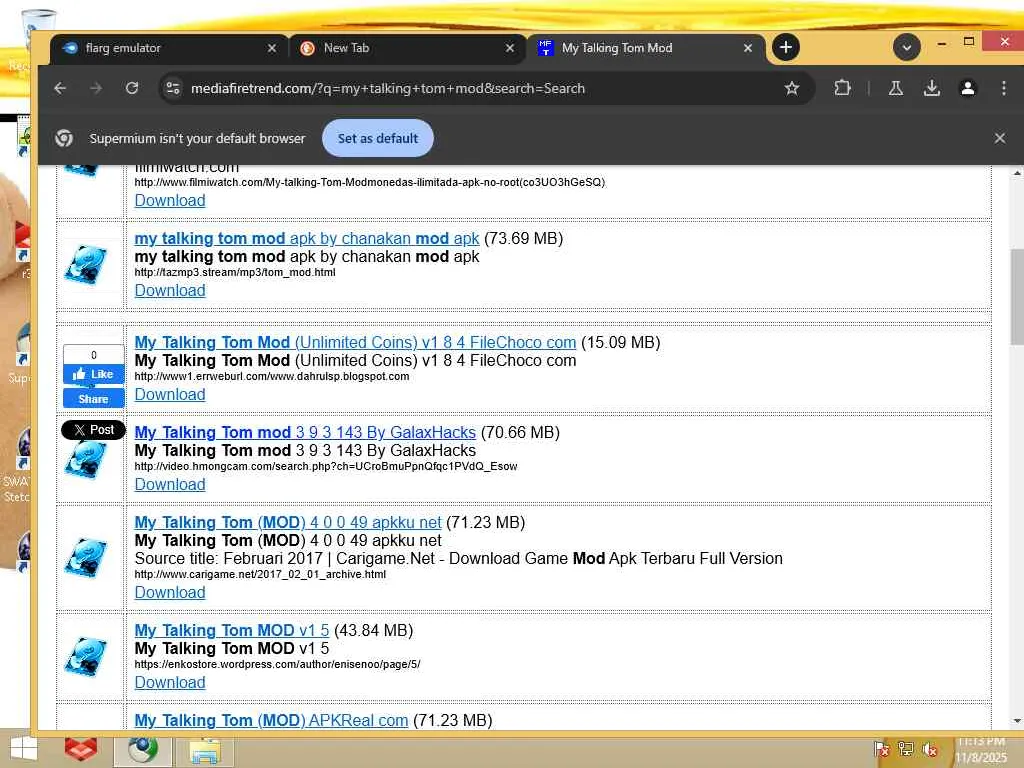Click the taskbar clock and date
Viewport: 1024px width, 768px height.
click(981, 750)
